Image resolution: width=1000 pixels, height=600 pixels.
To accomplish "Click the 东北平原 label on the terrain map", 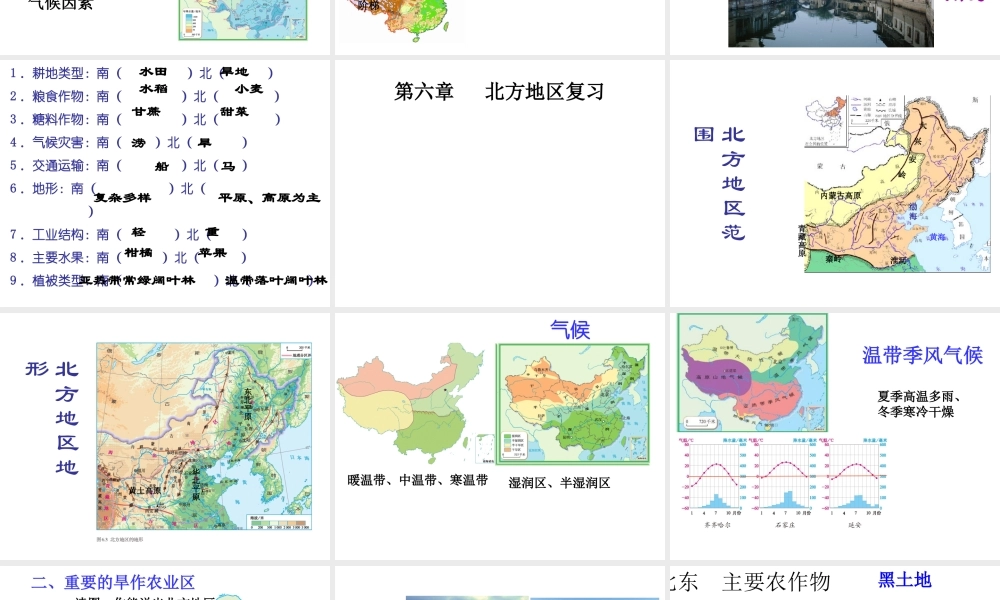I will [x=248, y=404].
